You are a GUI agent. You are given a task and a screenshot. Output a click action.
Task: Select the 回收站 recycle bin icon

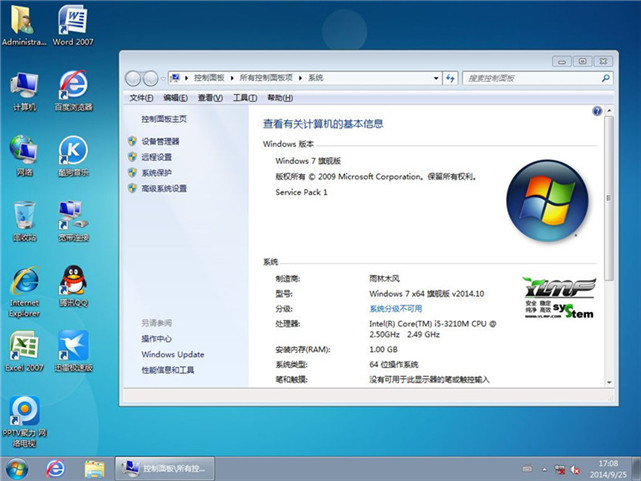pos(25,221)
